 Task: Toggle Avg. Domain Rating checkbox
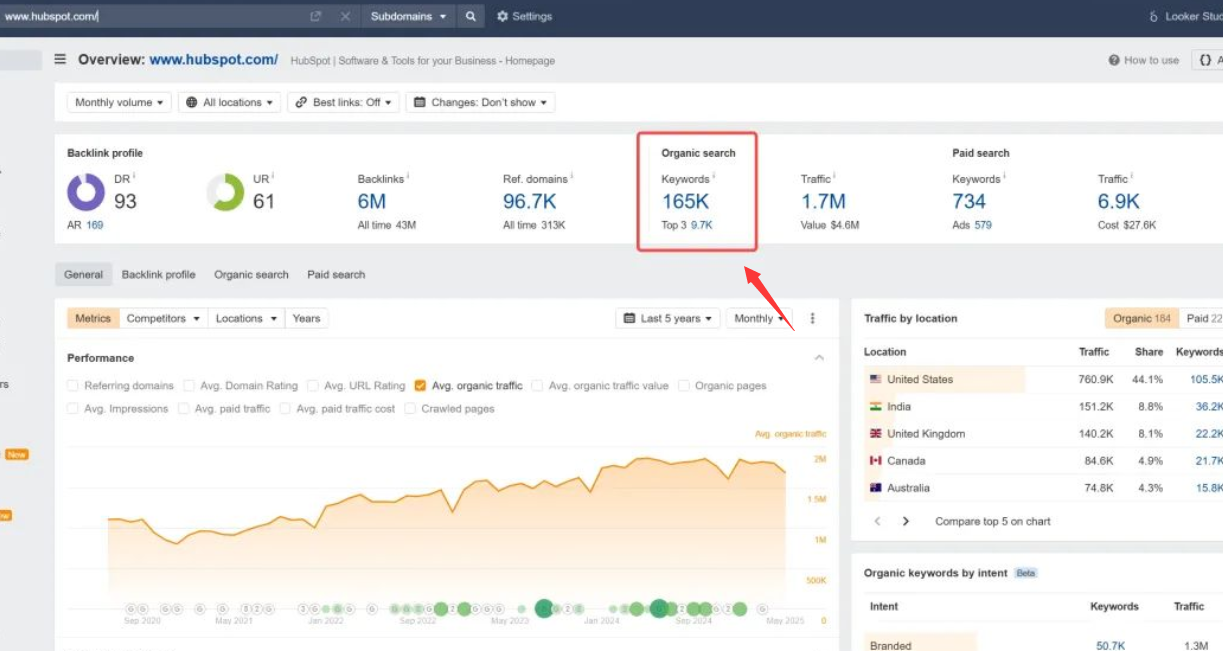pos(188,385)
